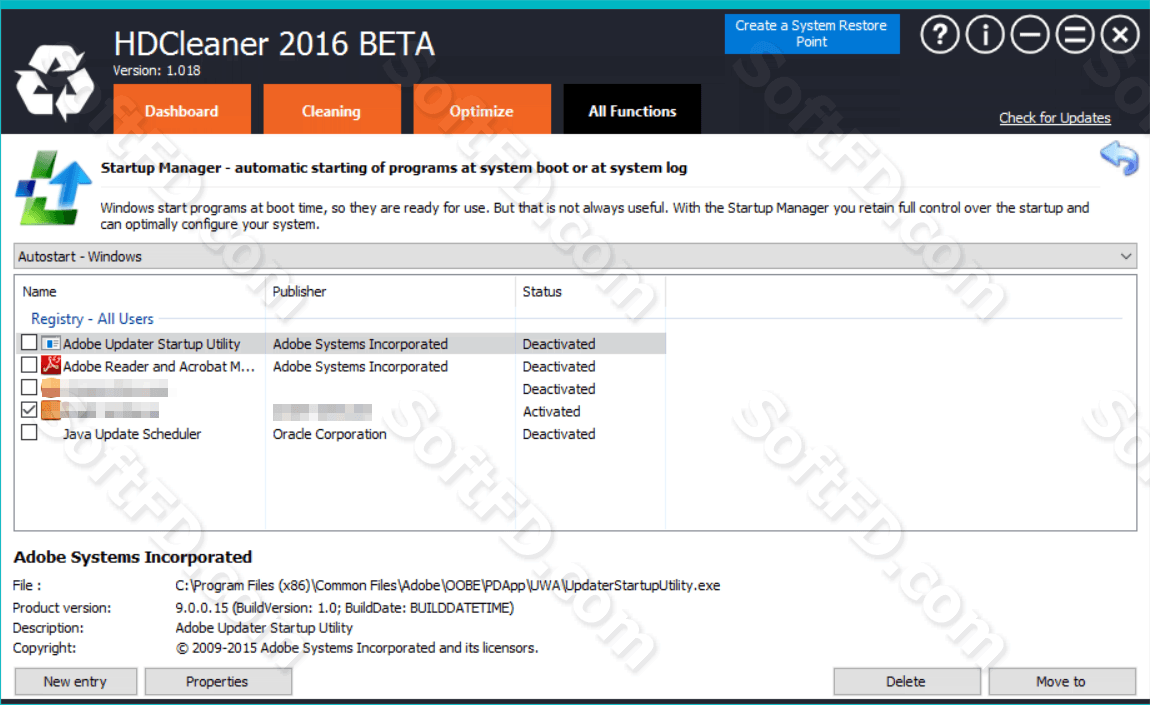1150x705 pixels.
Task: Click the blue back arrow icon
Action: 1119,158
